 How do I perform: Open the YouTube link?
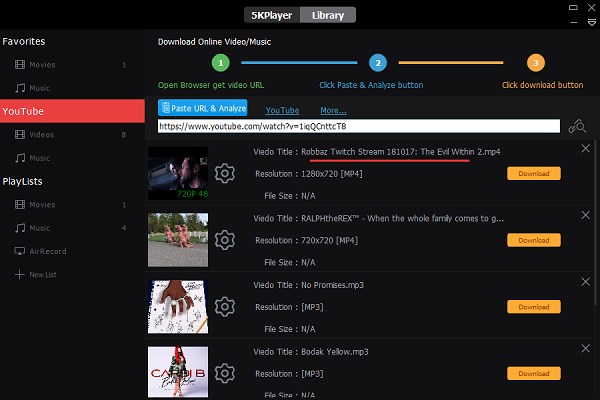(x=282, y=110)
